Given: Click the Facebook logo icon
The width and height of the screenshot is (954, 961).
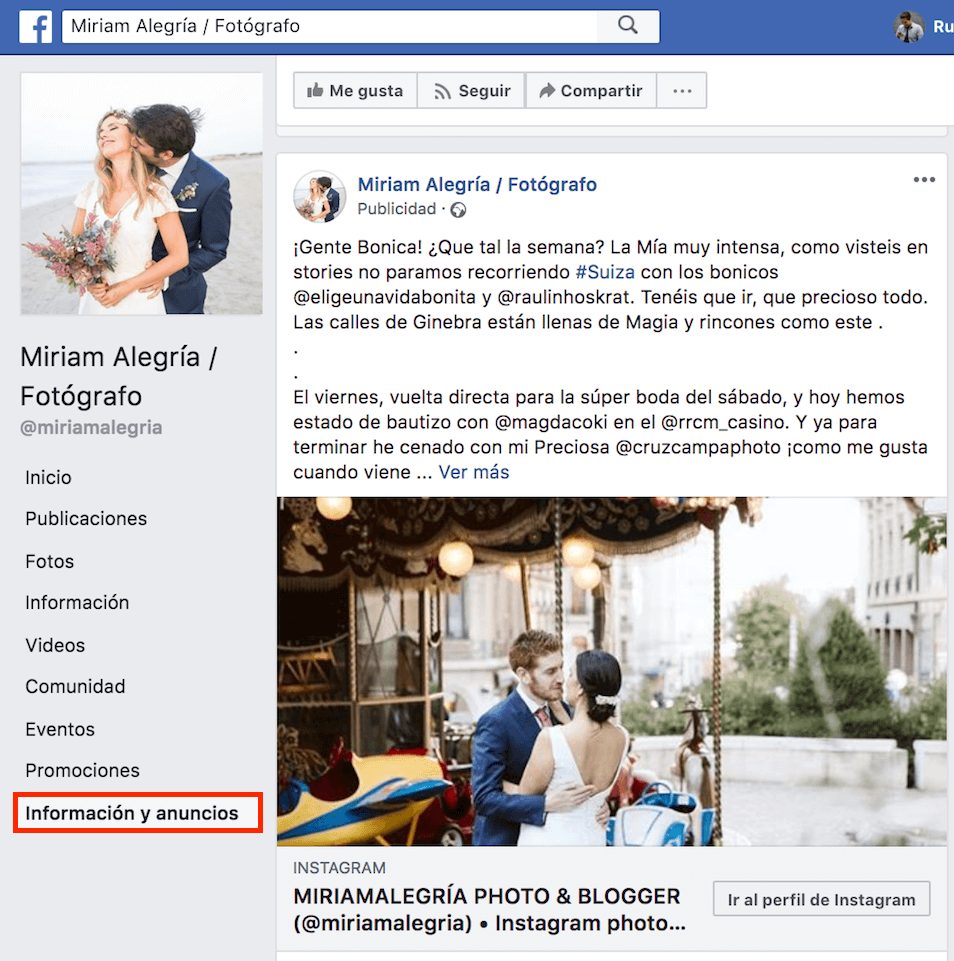Looking at the screenshot, I should (x=36, y=27).
